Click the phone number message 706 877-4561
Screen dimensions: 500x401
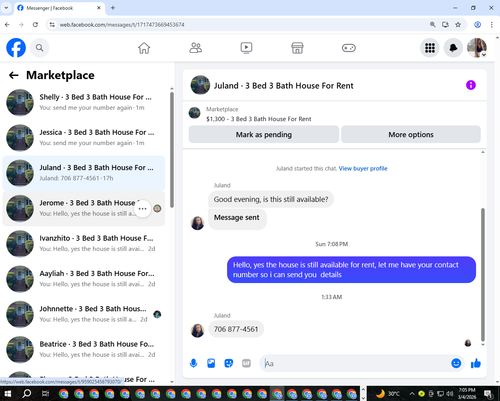236,329
